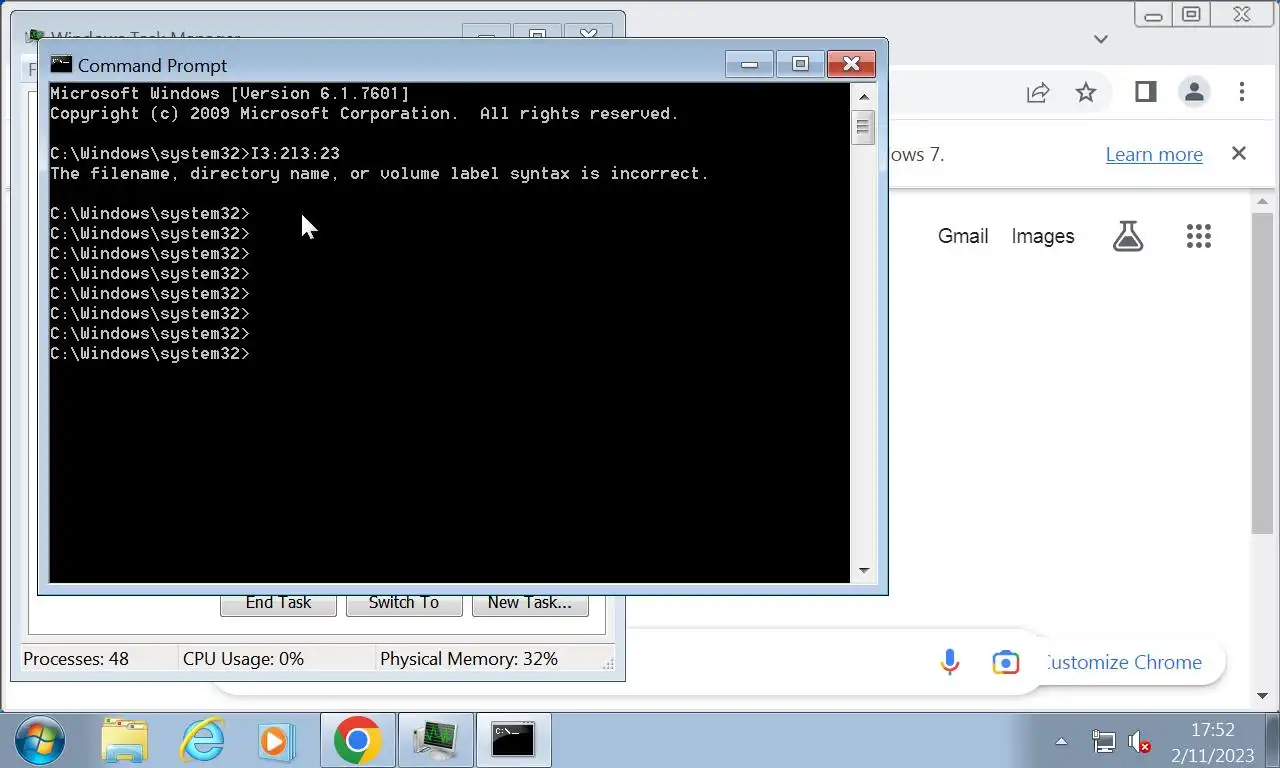The height and width of the screenshot is (768, 1280).
Task: Switch to Task Manager in the taskbar
Action: click(435, 741)
